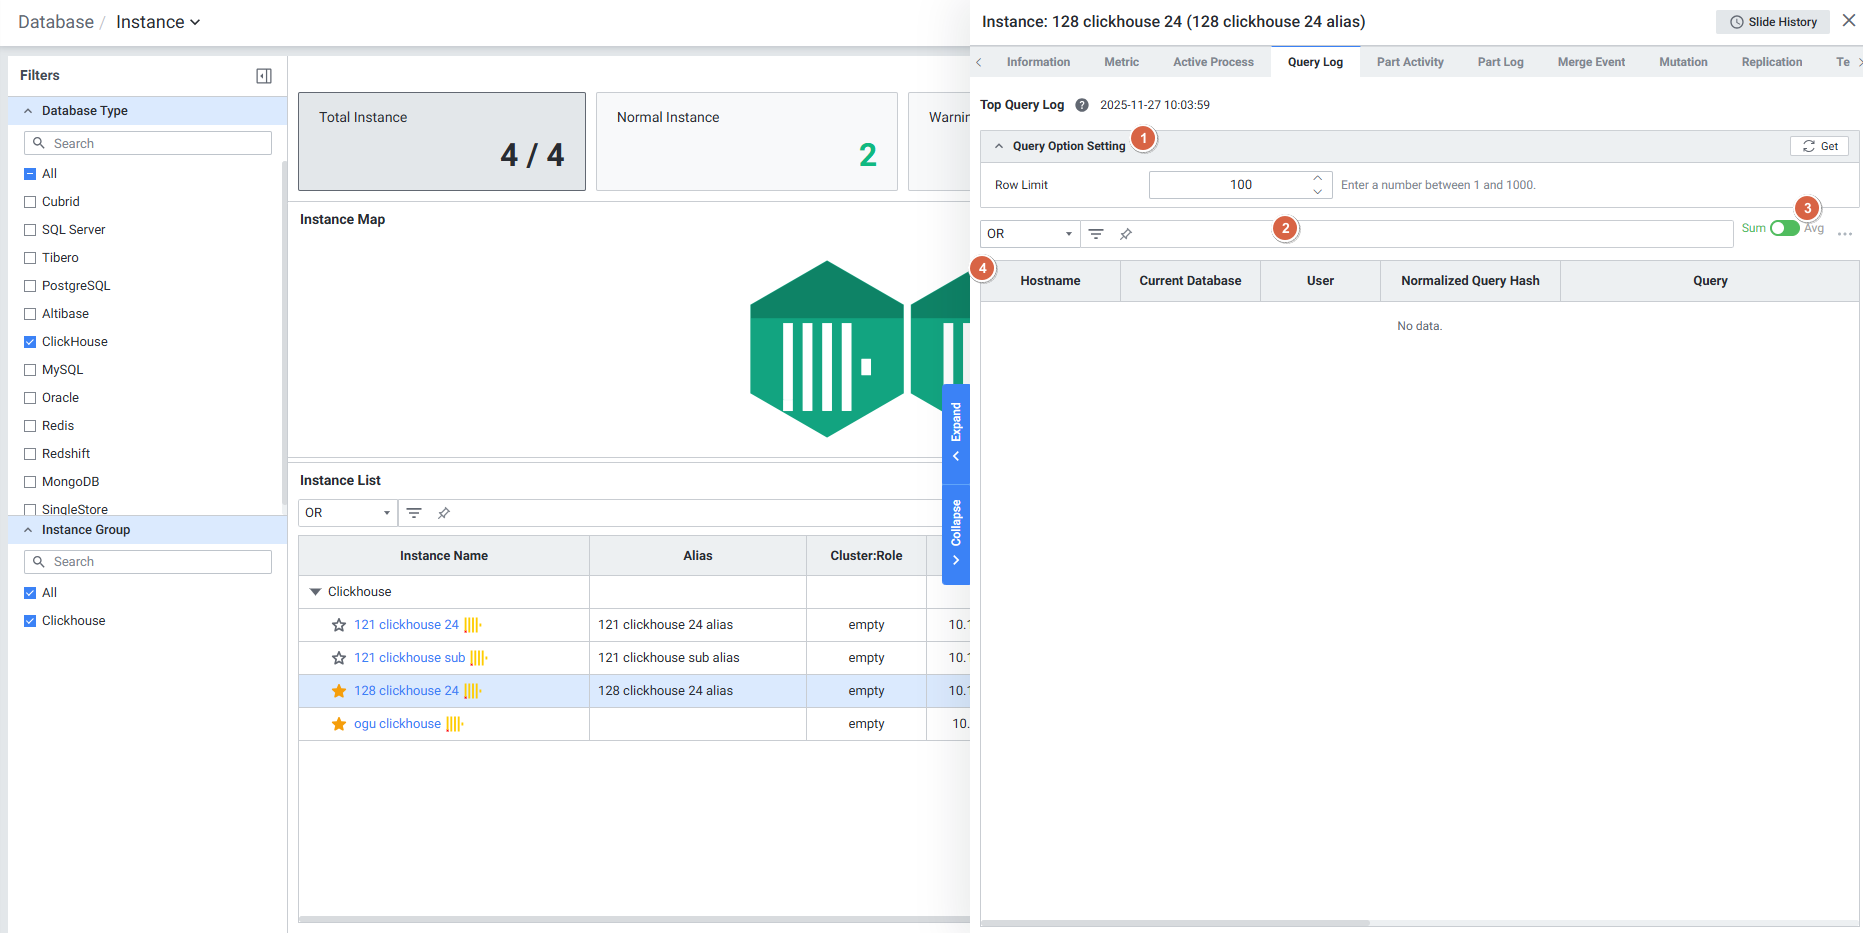Switch to the Active Process tab
Viewport: 1863px width, 933px height.
click(x=1213, y=62)
